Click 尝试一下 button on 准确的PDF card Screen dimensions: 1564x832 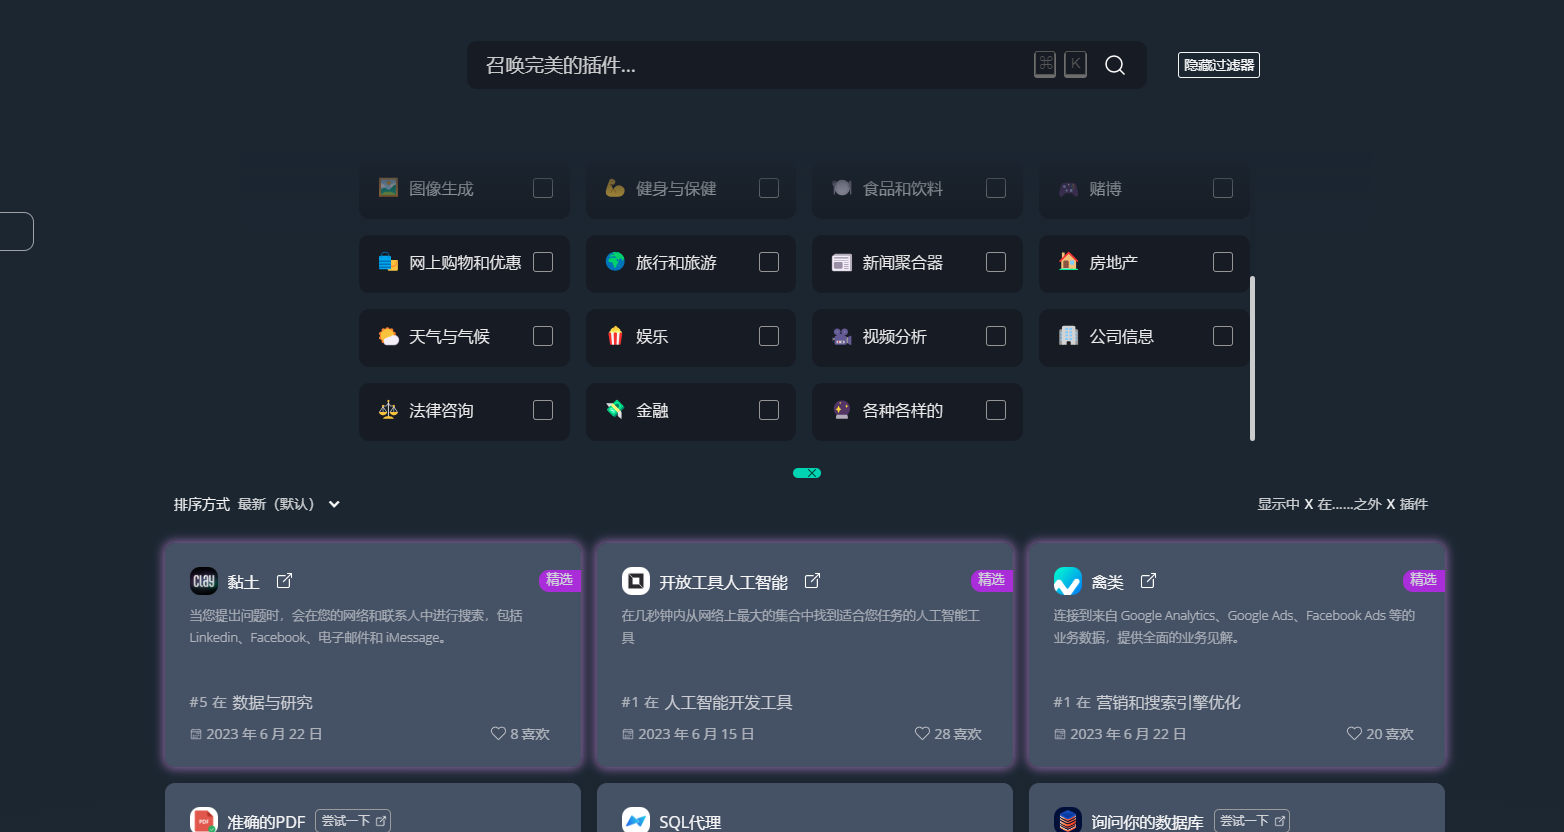(353, 820)
